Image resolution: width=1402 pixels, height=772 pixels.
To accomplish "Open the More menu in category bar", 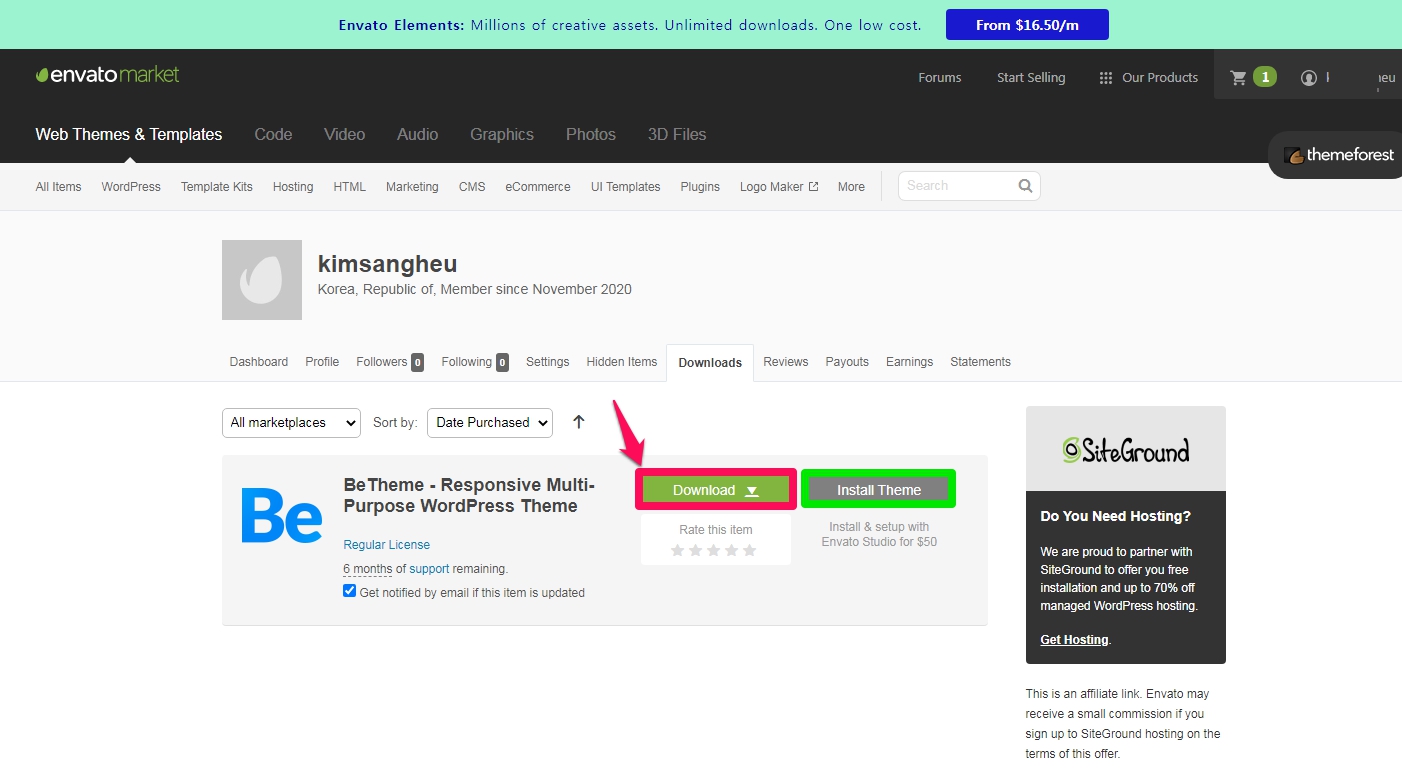I will click(851, 187).
